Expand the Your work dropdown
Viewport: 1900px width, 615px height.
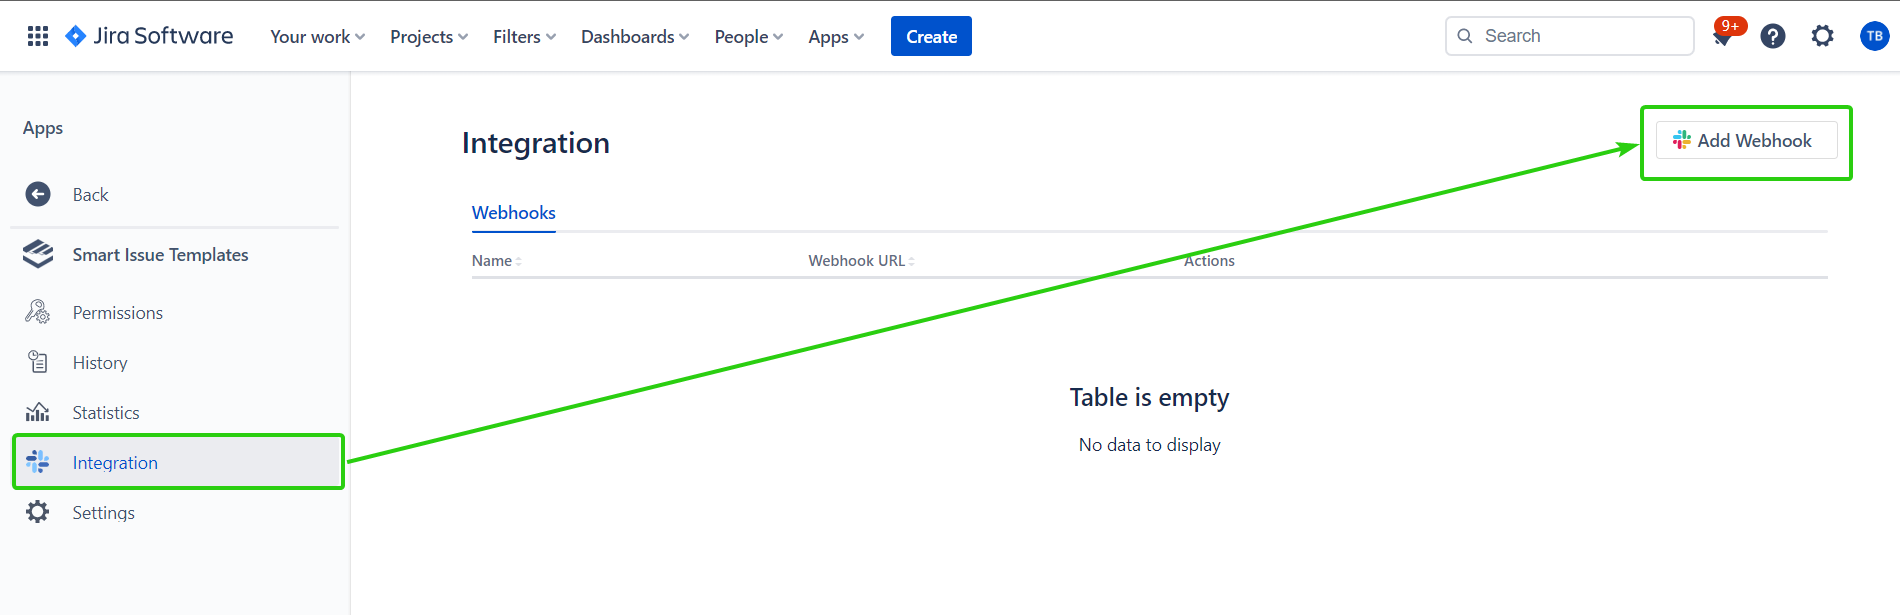[x=317, y=37]
